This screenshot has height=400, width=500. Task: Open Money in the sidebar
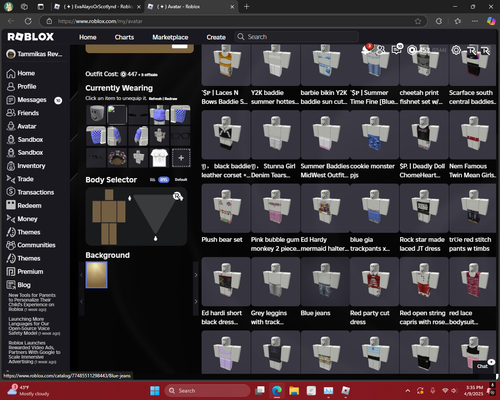pos(22,219)
